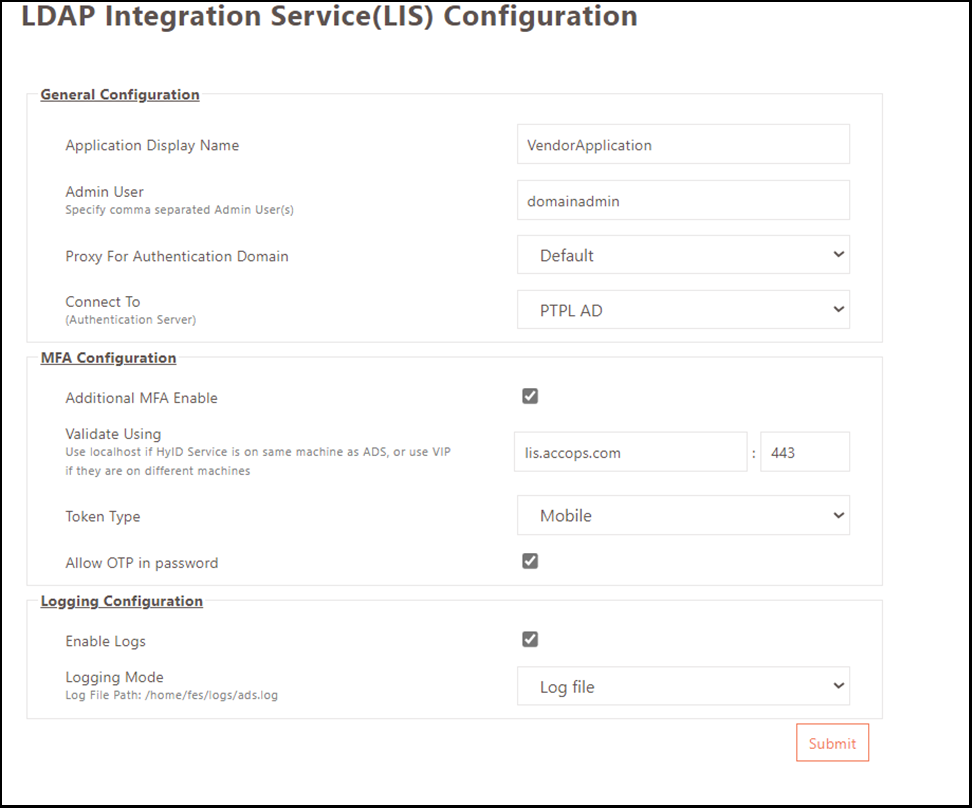Click the Application Display Name text field
This screenshot has width=975, height=808.
point(683,145)
